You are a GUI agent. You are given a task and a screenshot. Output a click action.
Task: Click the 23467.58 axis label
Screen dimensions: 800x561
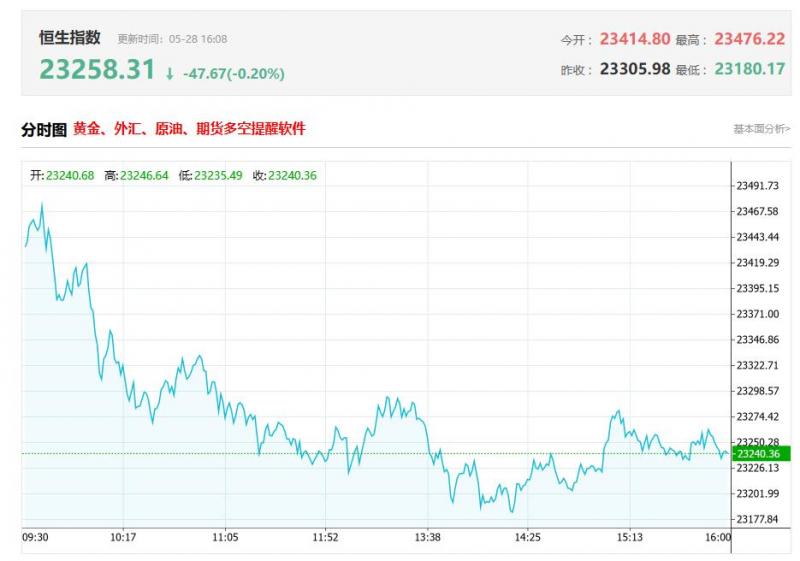tap(758, 211)
